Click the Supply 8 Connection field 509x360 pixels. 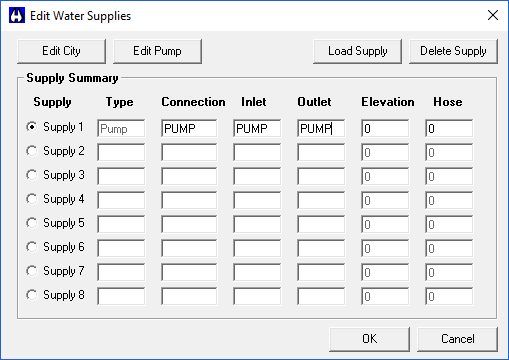(x=189, y=296)
